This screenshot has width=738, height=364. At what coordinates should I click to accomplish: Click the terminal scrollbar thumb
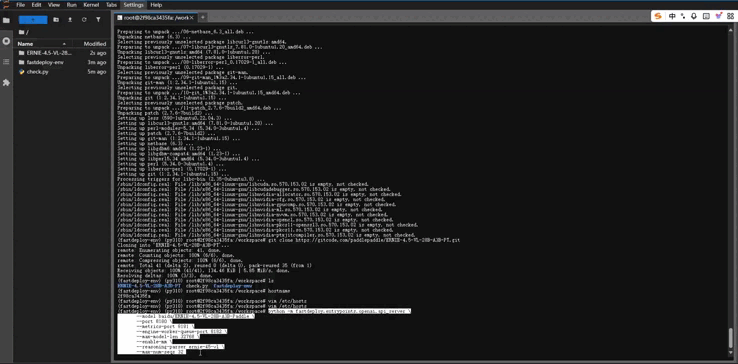(730, 338)
